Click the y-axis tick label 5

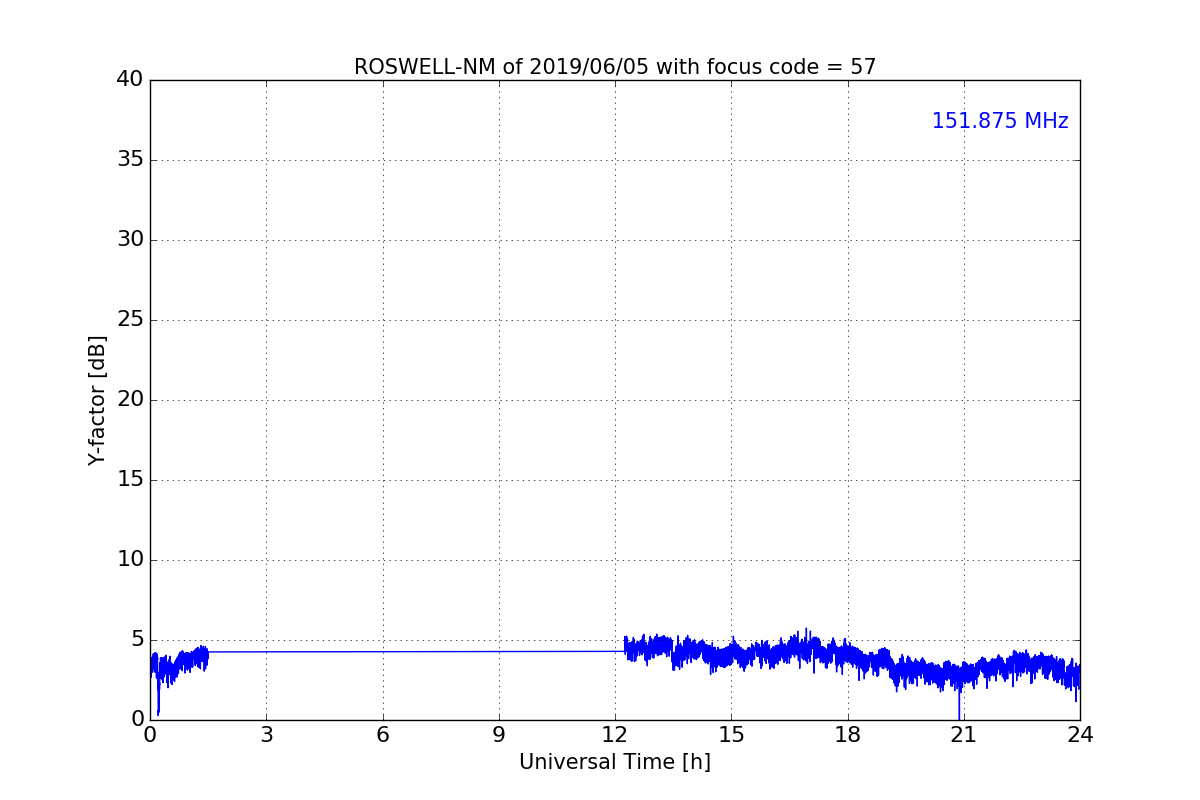point(137,640)
